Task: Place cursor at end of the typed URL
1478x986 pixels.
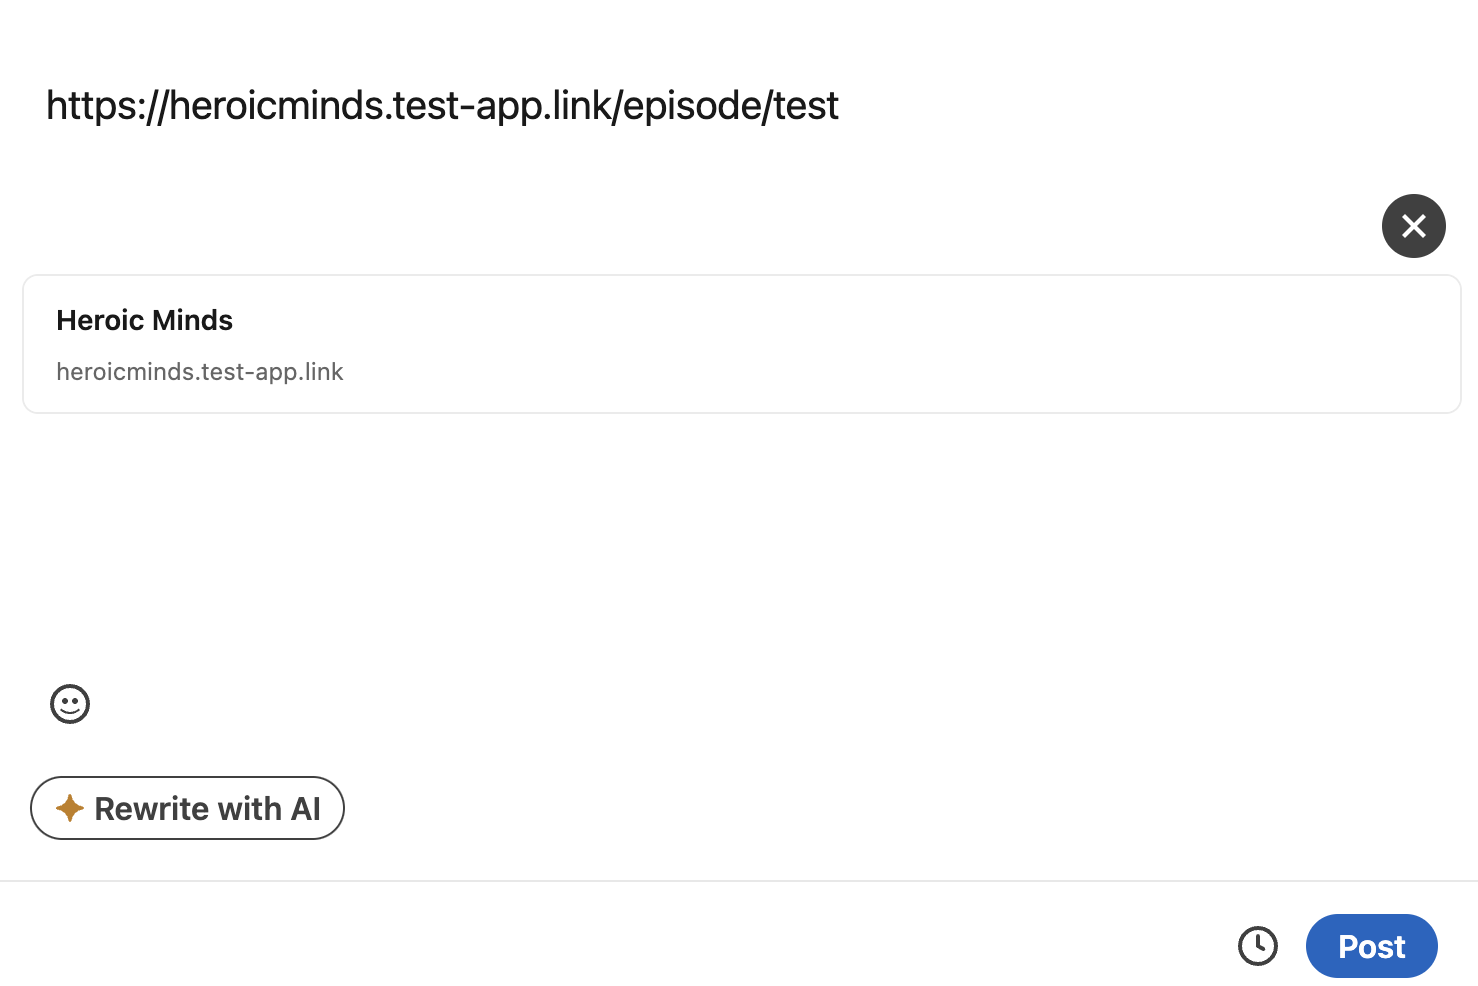Action: coord(839,106)
